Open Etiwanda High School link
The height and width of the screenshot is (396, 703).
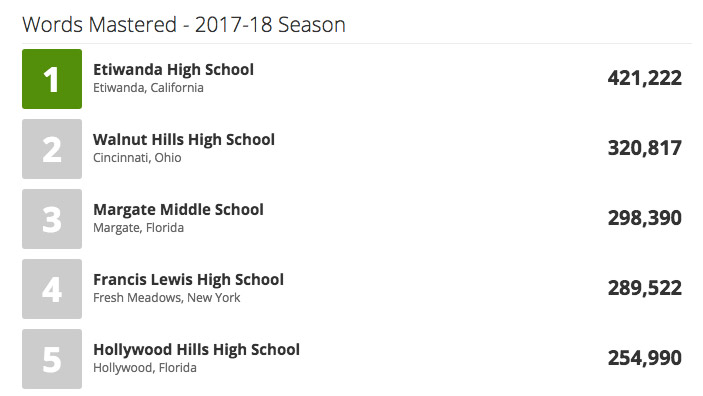[x=174, y=70]
